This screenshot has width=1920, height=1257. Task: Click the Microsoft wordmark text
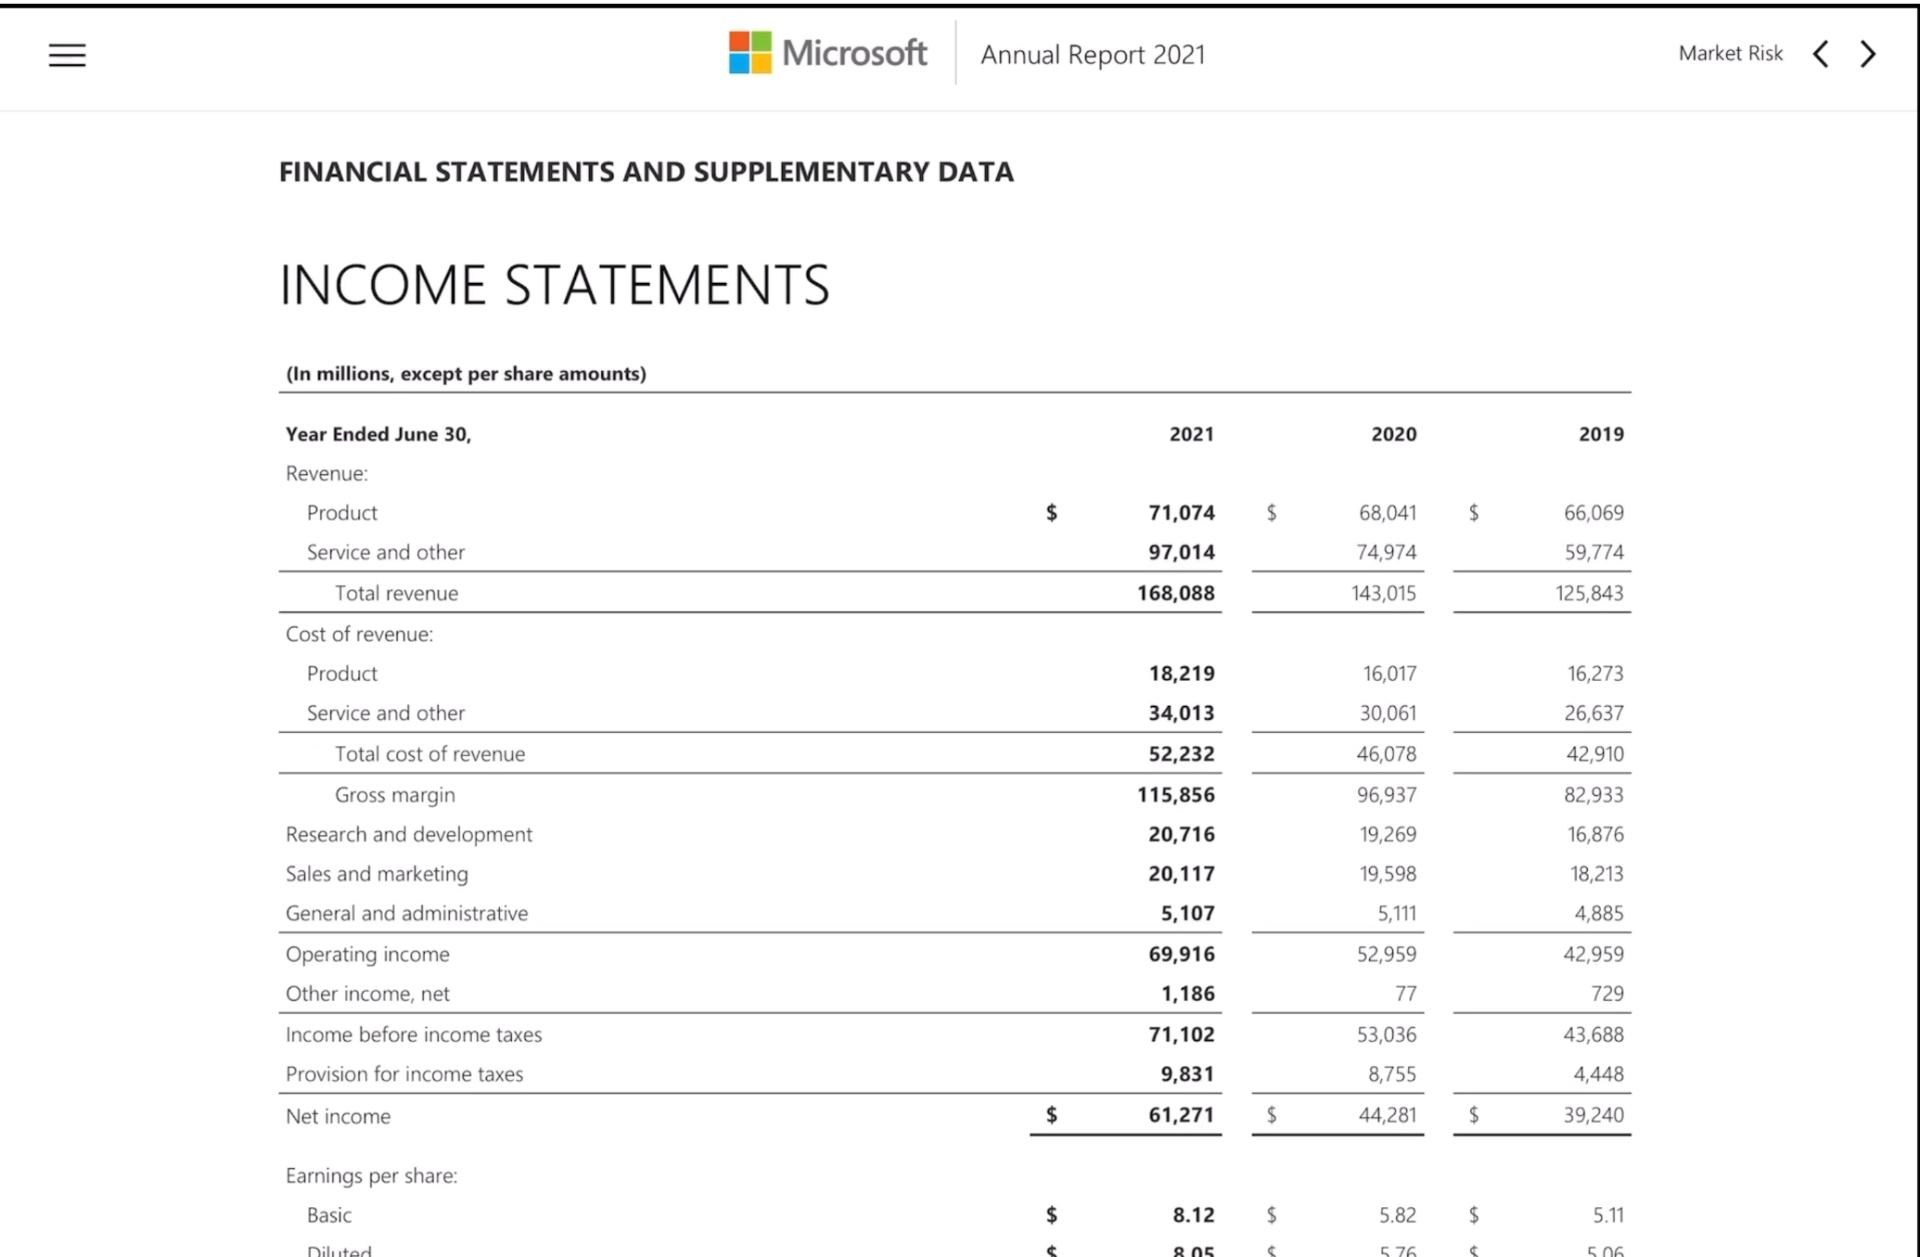[x=854, y=53]
